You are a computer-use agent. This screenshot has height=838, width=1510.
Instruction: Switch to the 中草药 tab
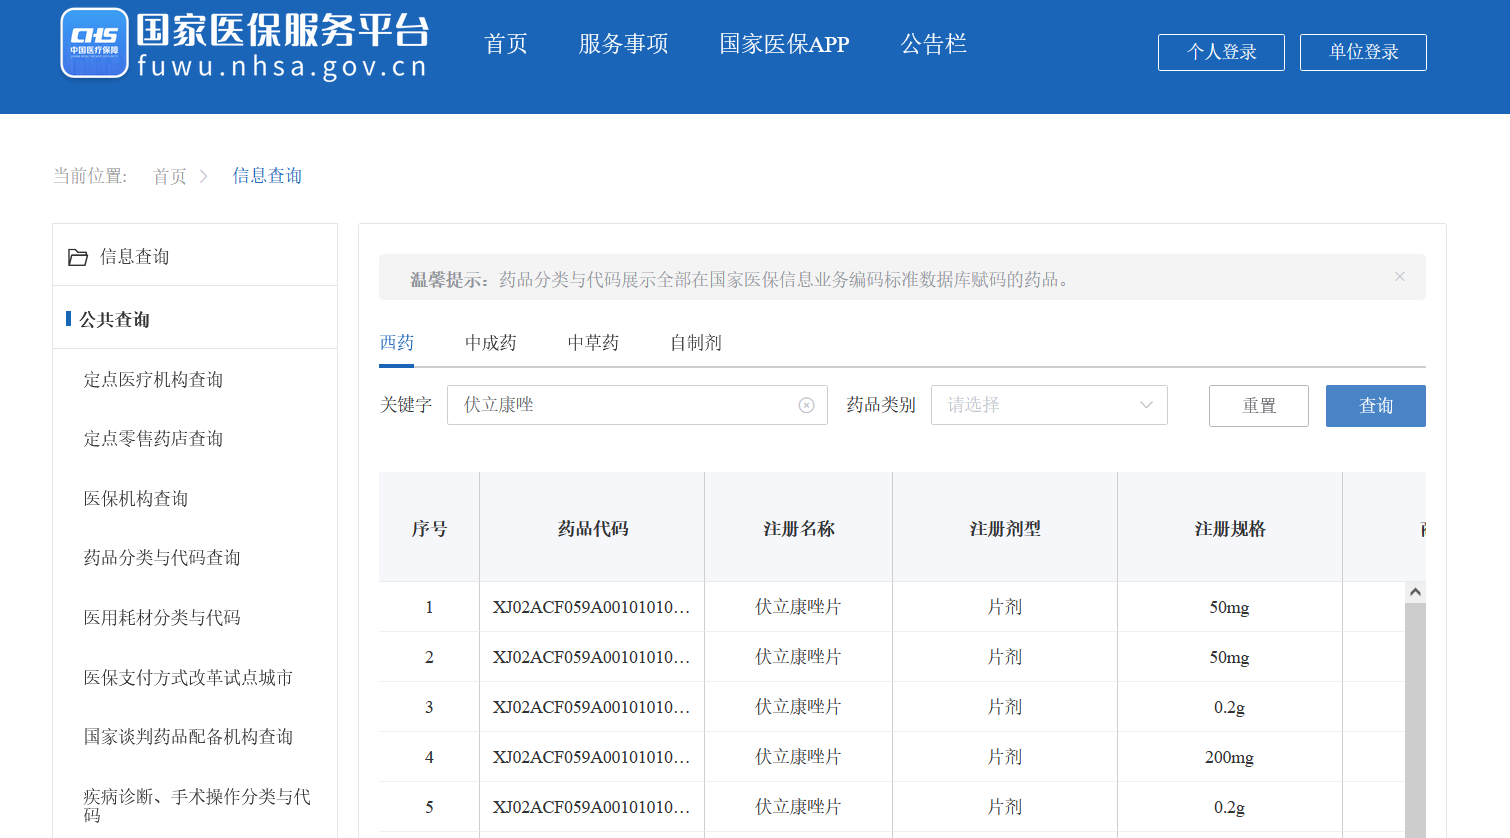(x=593, y=343)
